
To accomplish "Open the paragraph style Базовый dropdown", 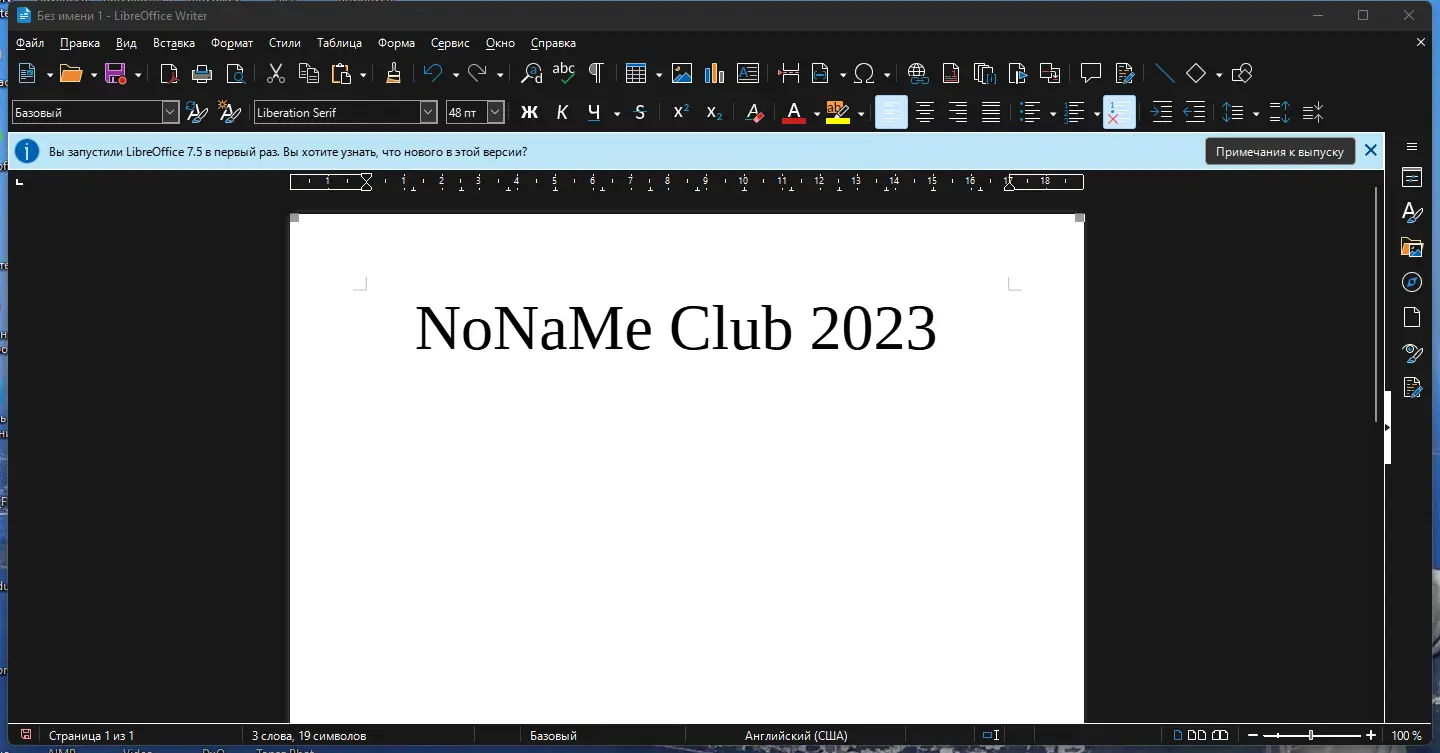I will (170, 112).
